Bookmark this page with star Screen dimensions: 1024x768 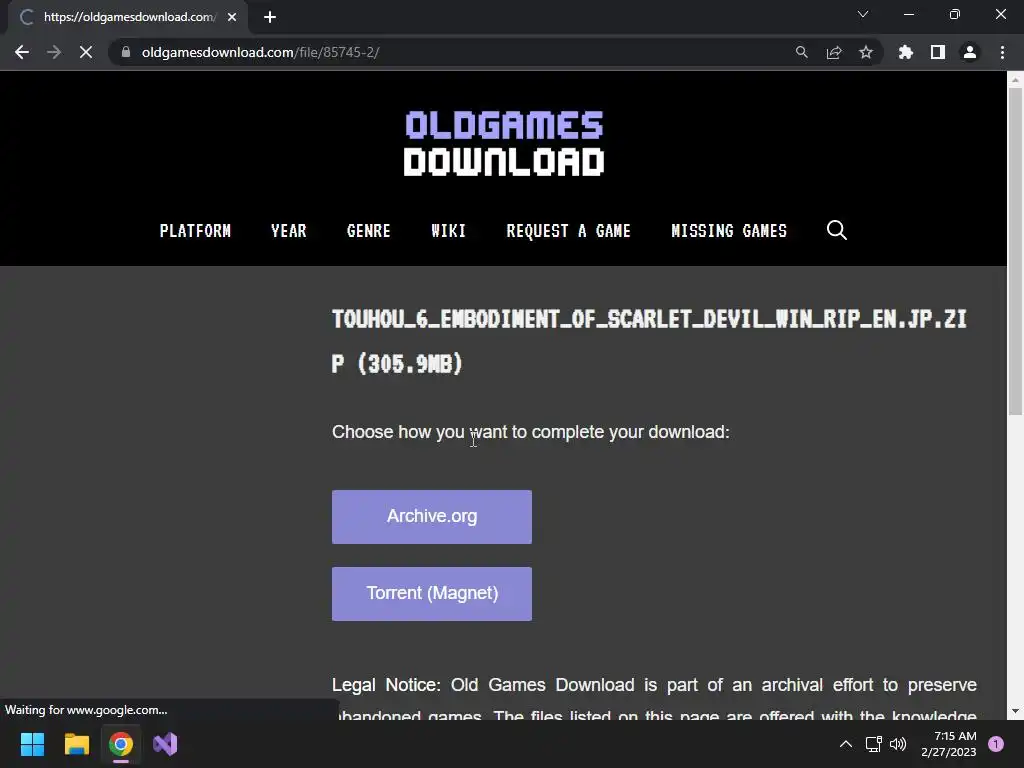pyautogui.click(x=866, y=52)
